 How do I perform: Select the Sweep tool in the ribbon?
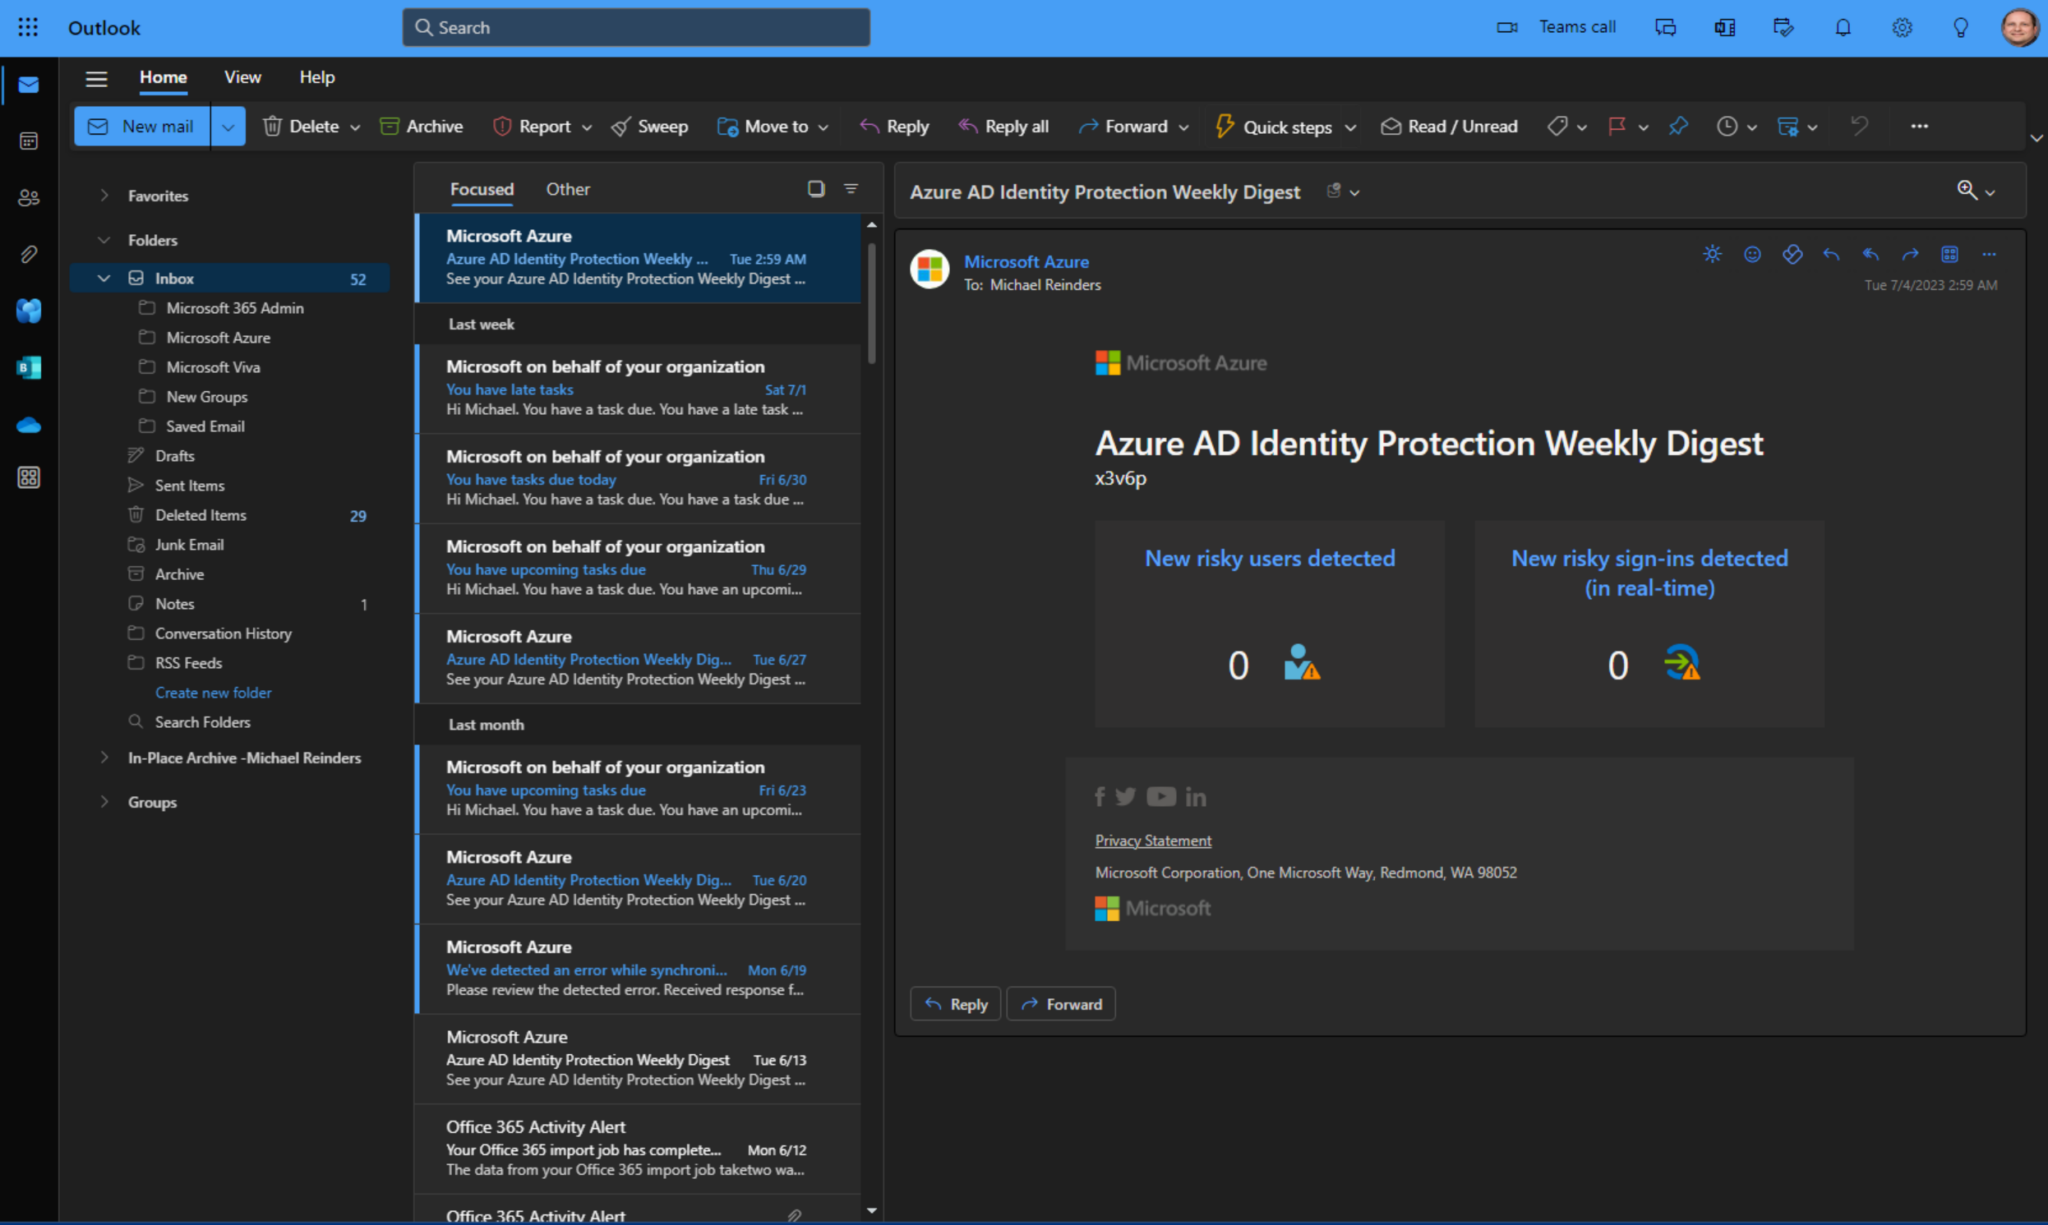tap(649, 126)
